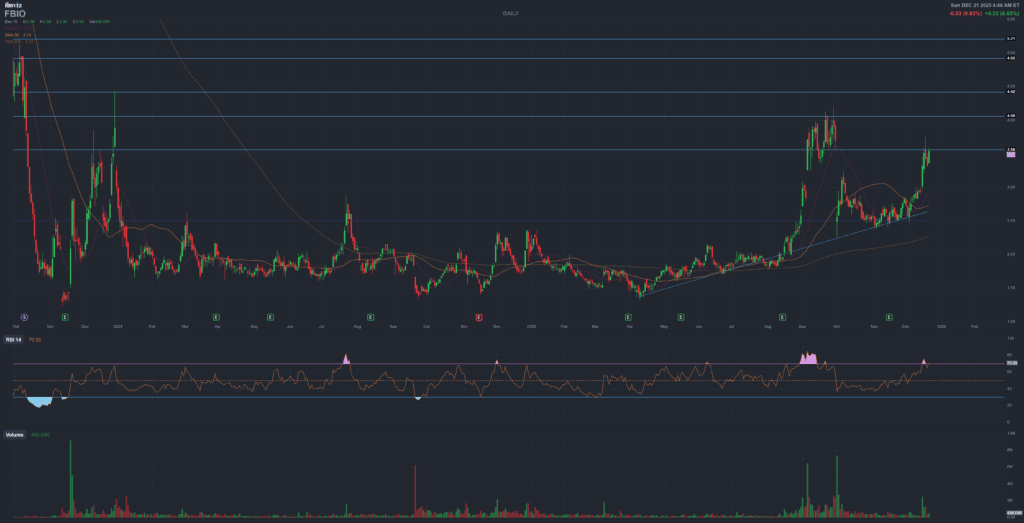1024x523 pixels.
Task: Select the 4.92 horizontal line price label
Action: click(x=1010, y=58)
